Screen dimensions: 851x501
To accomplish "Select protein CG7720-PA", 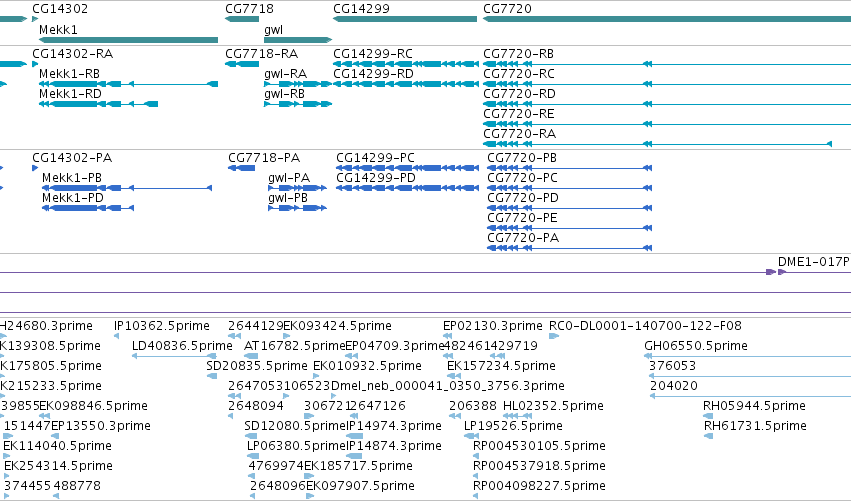I will pos(523,238).
